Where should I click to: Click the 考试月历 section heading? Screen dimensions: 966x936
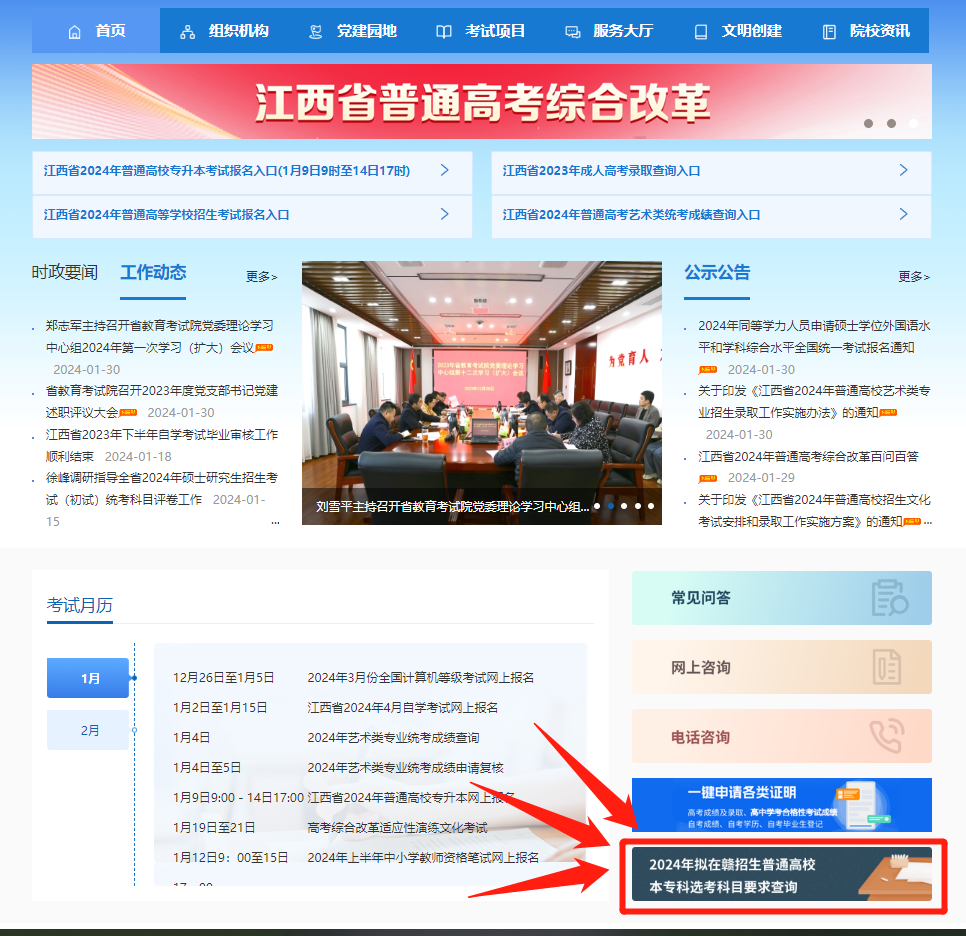[80, 605]
